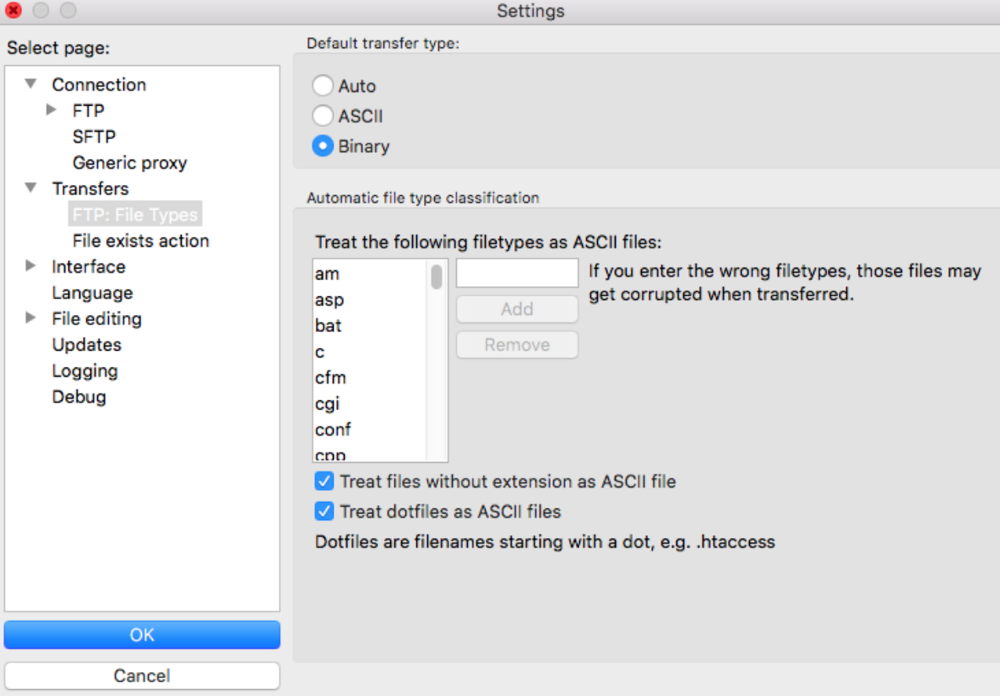Collapse the Transfers tree node
Viewport: 1000px width, 696px height.
31,188
